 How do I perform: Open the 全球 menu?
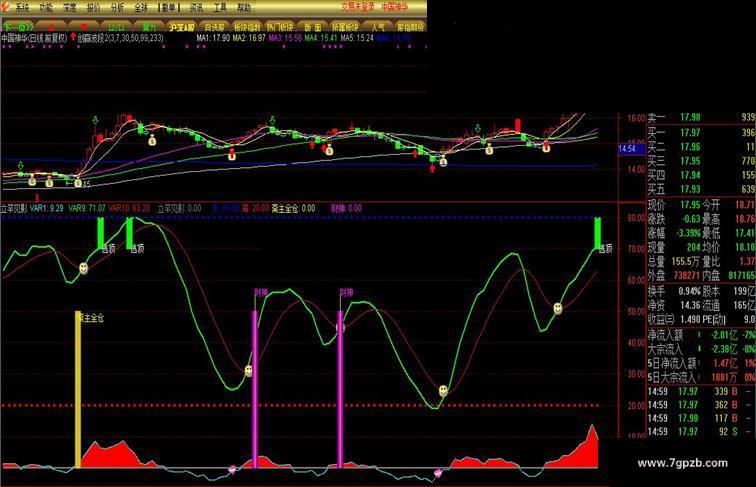pyautogui.click(x=140, y=8)
